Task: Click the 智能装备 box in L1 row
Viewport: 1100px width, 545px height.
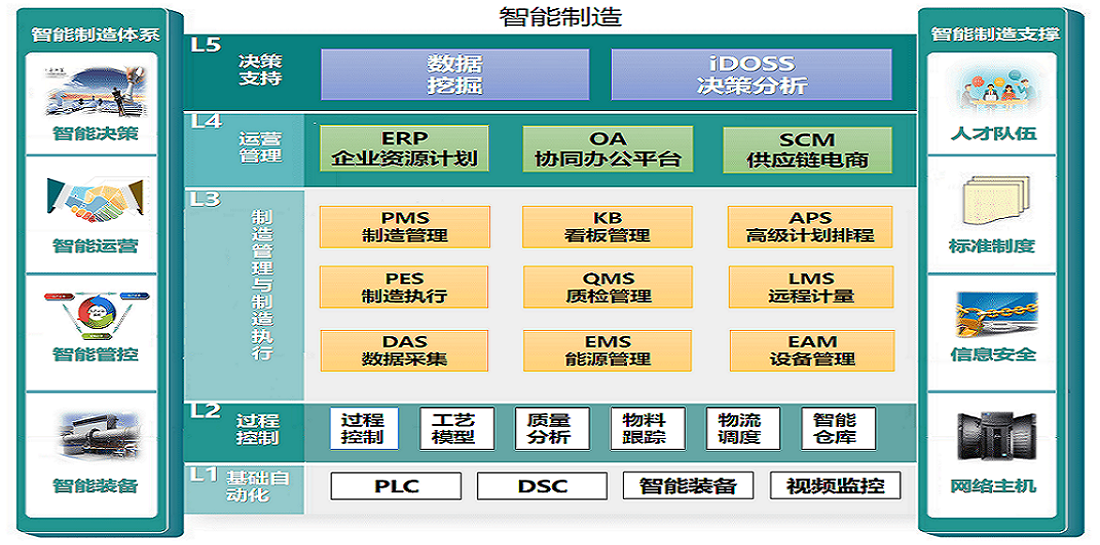Action: (688, 485)
